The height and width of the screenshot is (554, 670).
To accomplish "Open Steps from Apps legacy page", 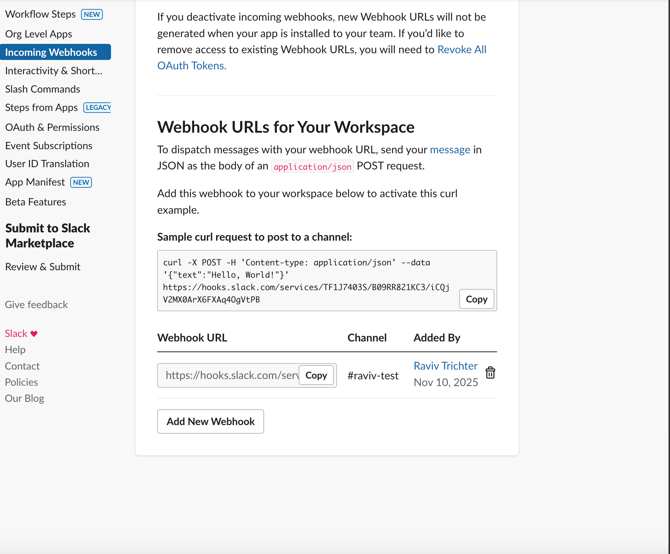I will pyautogui.click(x=41, y=108).
